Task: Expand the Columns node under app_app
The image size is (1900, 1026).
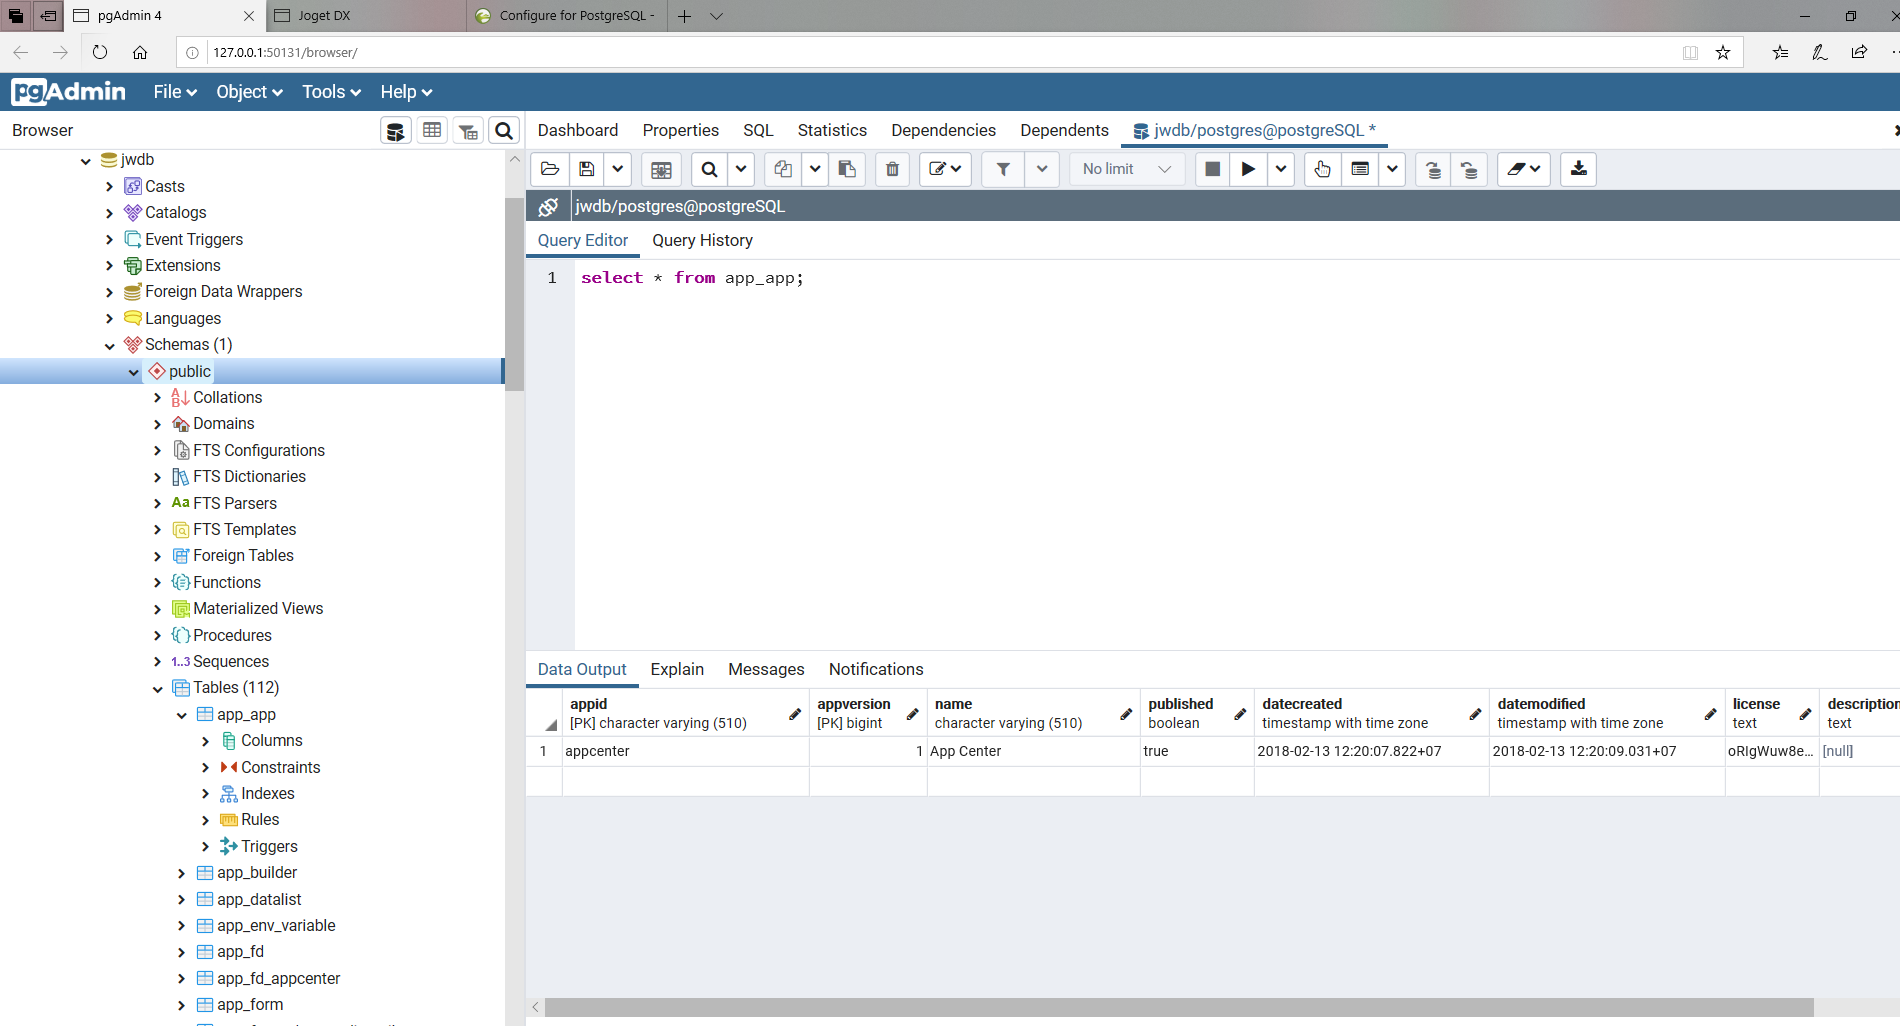Action: (x=205, y=741)
